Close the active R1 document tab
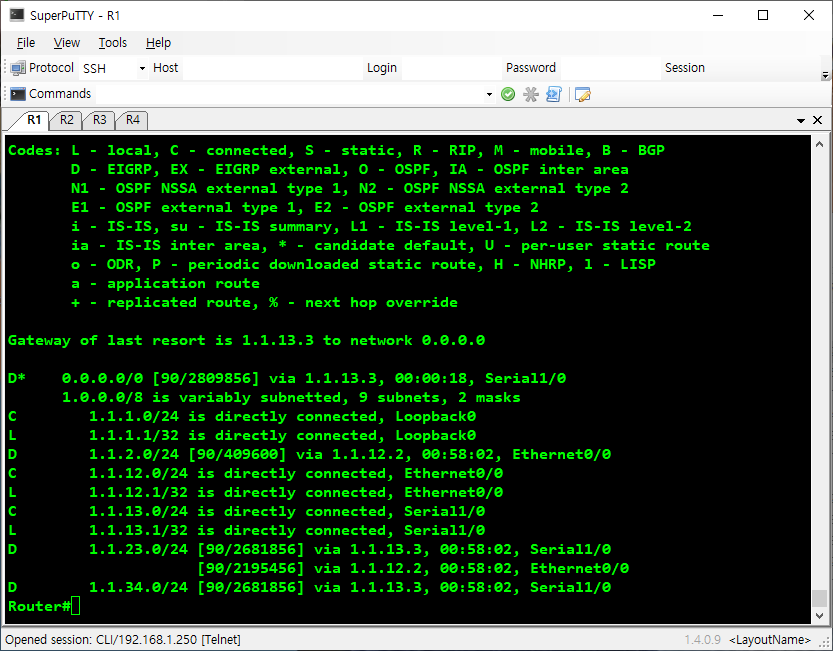Image resolution: width=833 pixels, height=651 pixels. point(818,120)
